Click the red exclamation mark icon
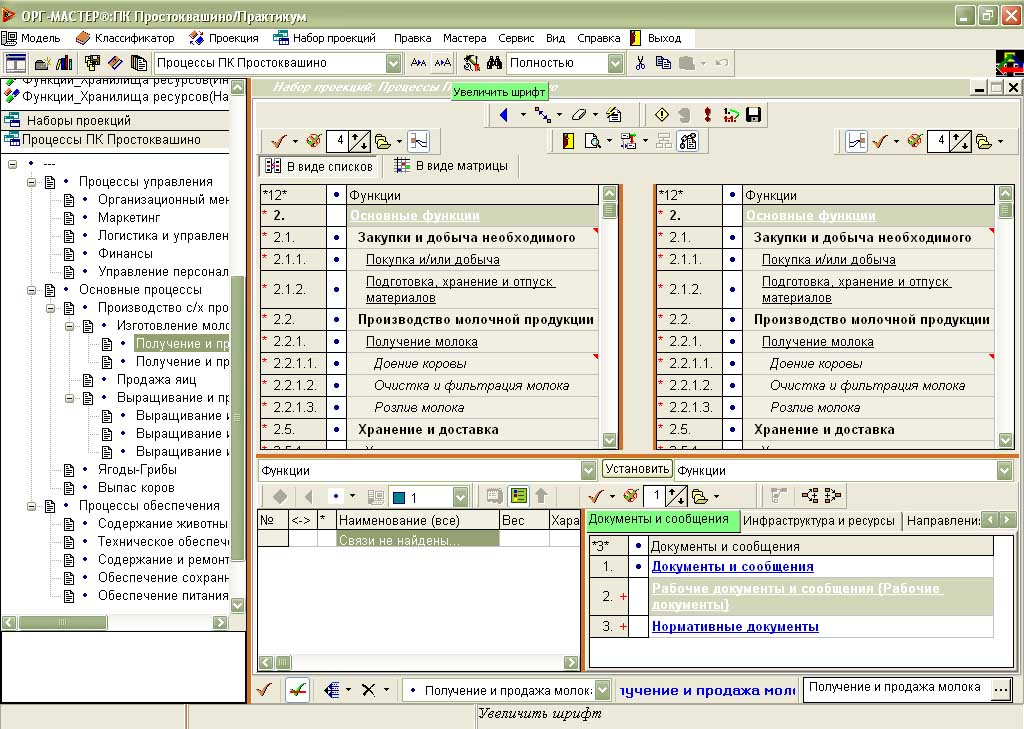 (707, 115)
